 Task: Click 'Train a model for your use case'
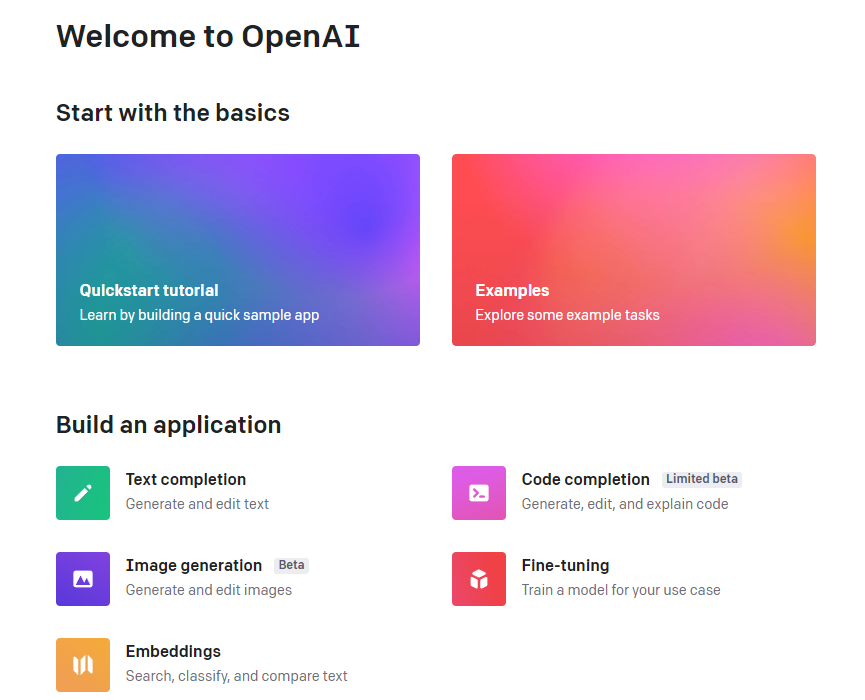(x=621, y=590)
